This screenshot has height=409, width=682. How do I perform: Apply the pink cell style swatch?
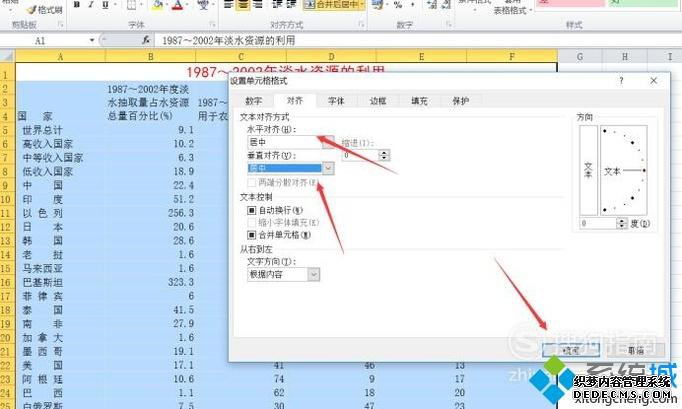coord(570,3)
